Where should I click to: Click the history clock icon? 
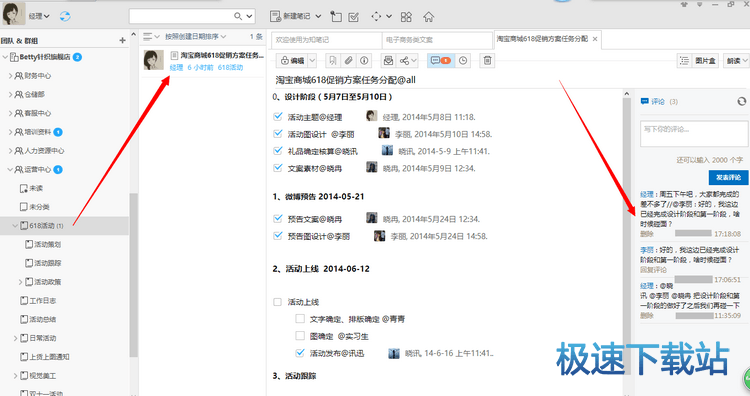point(463,61)
